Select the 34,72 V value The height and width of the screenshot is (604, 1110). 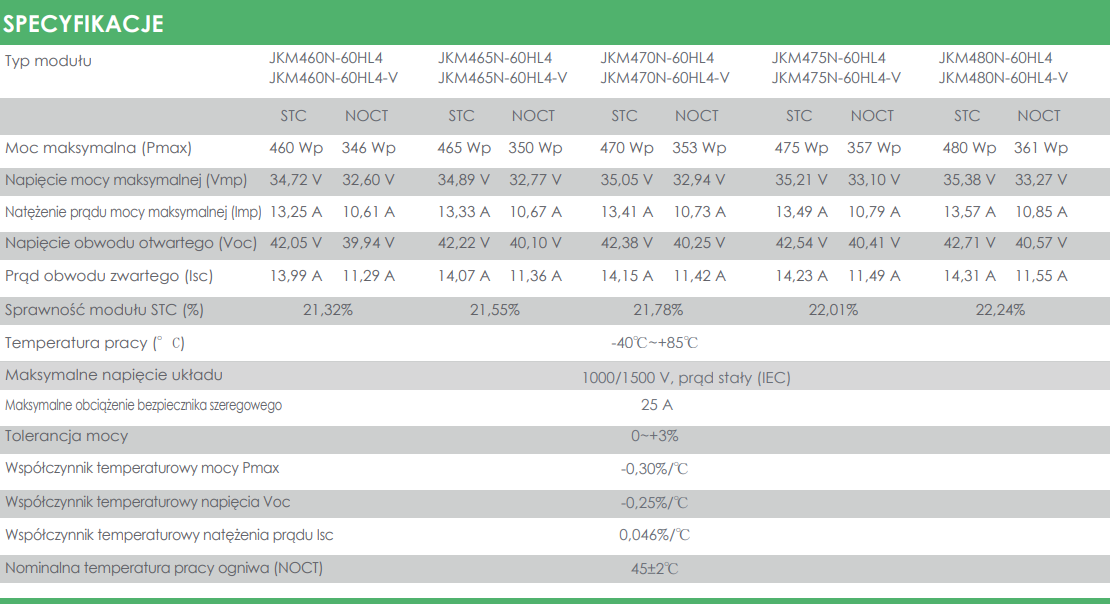(x=296, y=180)
